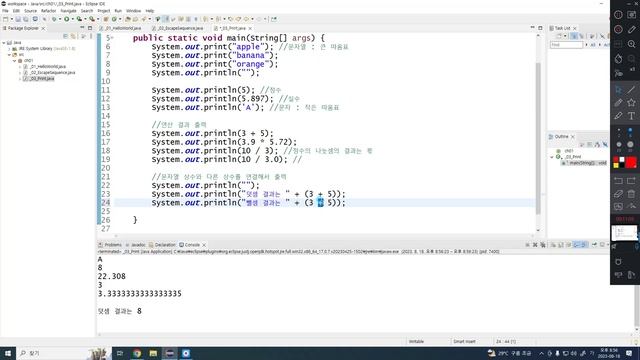The width and height of the screenshot is (640, 360).
Task: Select the blue small pen size dot
Action: point(631,131)
